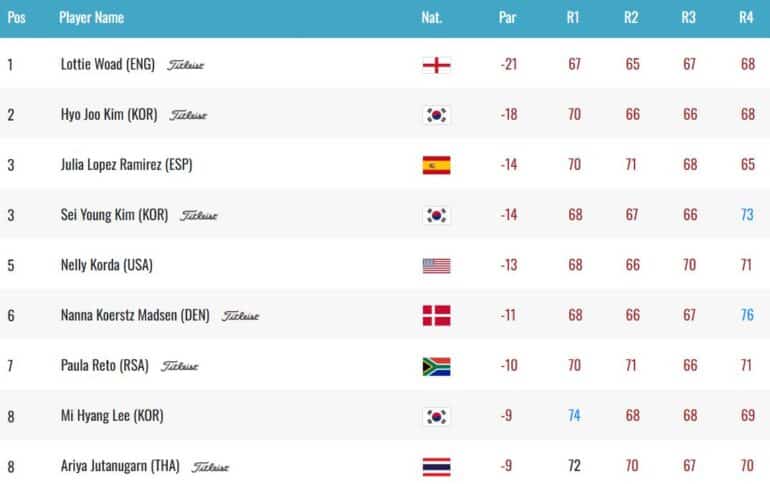770x484 pixels.
Task: Sort by the Pos column header
Action: point(16,18)
